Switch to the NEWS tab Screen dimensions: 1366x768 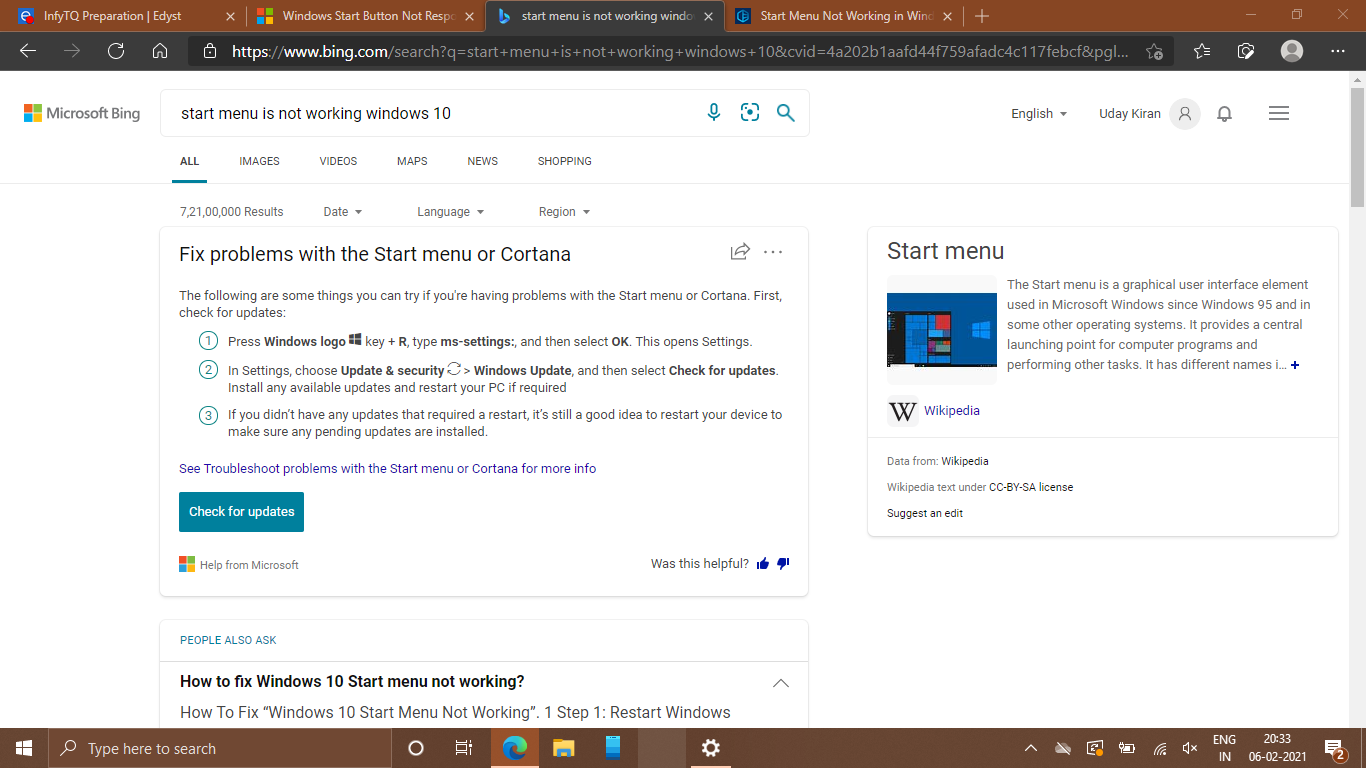482,161
